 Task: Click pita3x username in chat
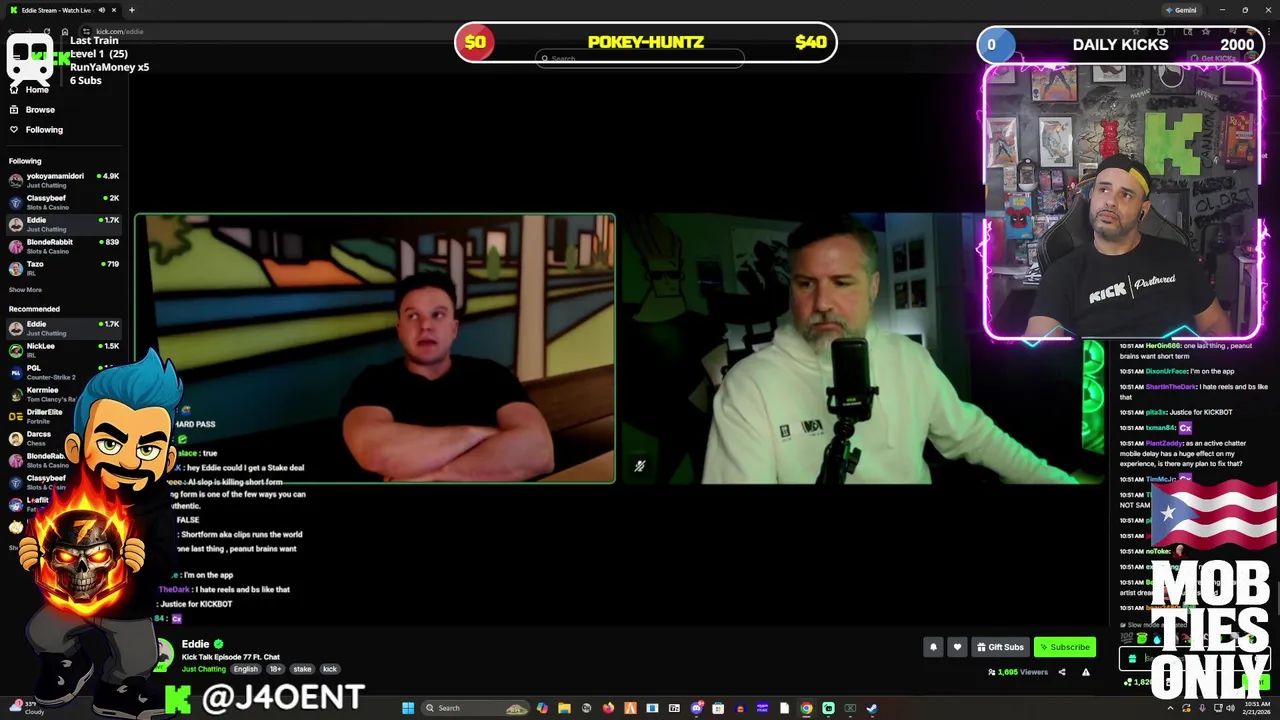click(x=1156, y=412)
